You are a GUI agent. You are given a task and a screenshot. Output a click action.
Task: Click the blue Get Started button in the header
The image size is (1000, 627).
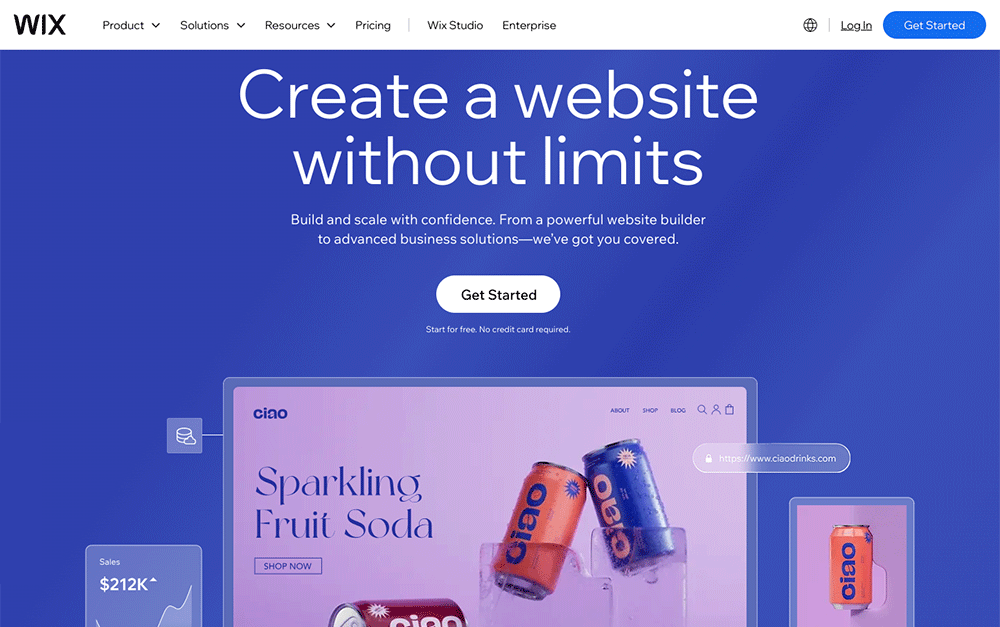(x=934, y=25)
